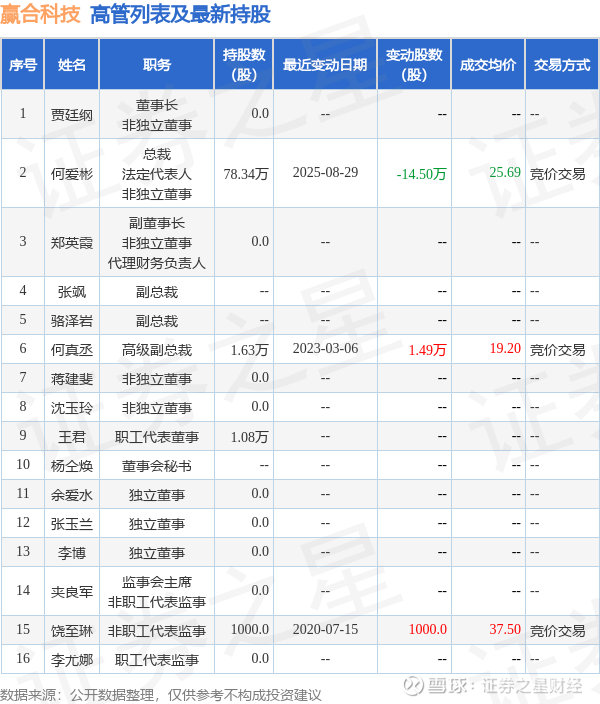Click the 雪球 logo icon
Screen dimensions: 600x704
click(413, 686)
